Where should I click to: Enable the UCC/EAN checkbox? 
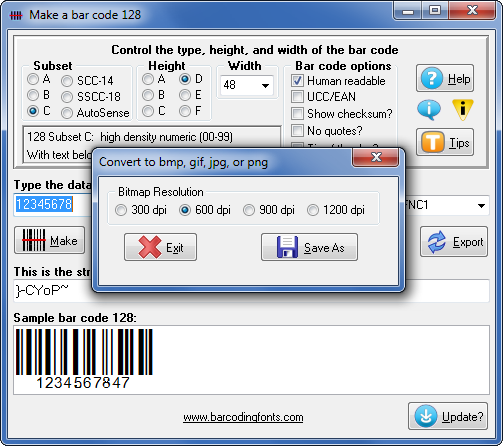click(297, 96)
